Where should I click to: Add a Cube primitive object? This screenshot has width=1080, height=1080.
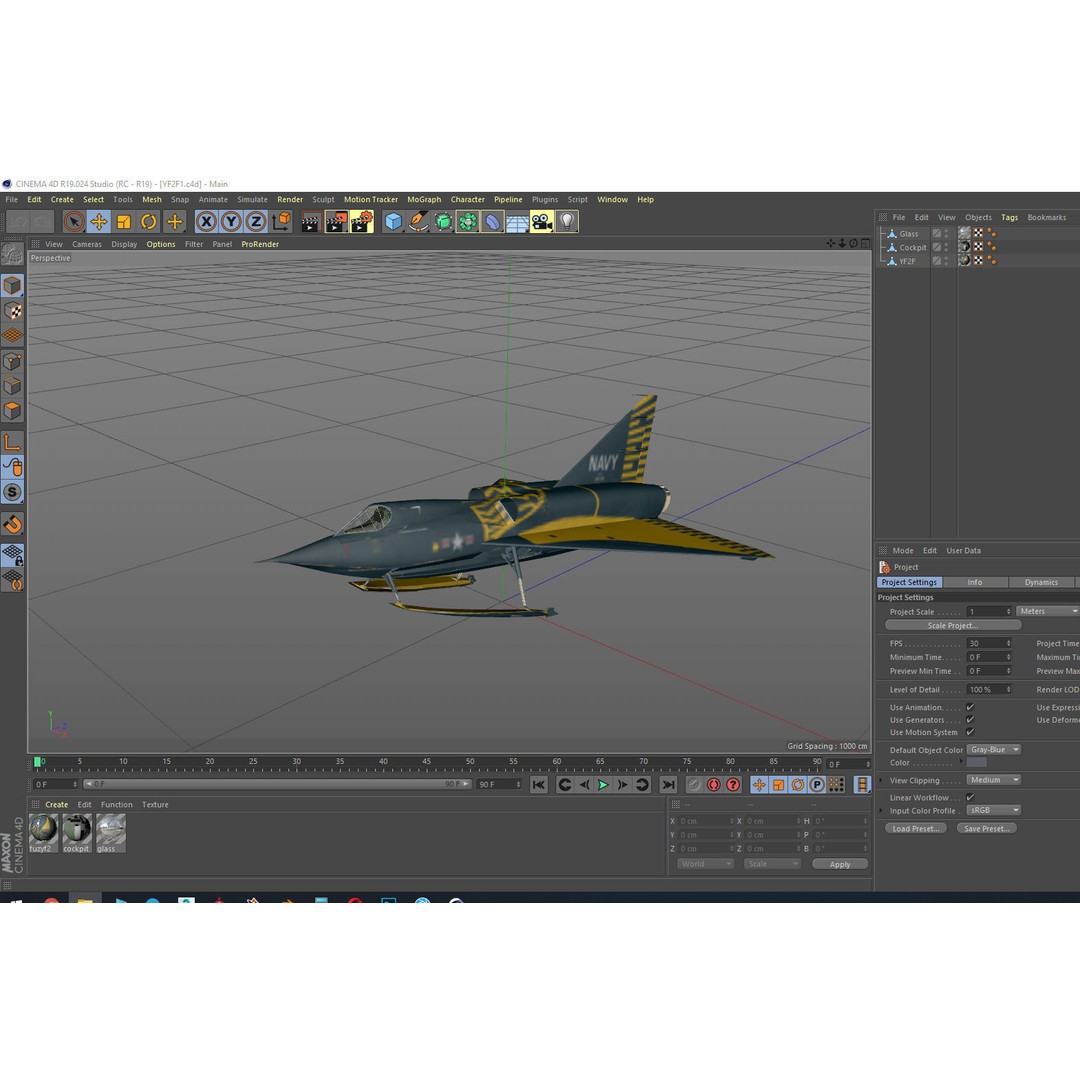point(393,222)
